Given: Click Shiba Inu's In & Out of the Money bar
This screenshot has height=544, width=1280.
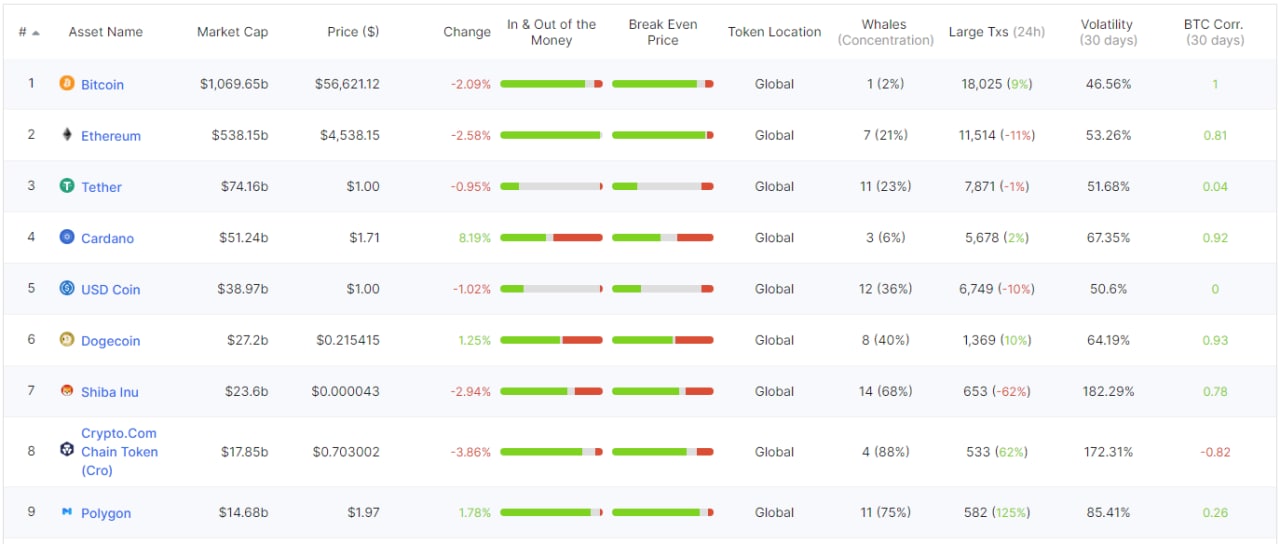Looking at the screenshot, I should (551, 391).
